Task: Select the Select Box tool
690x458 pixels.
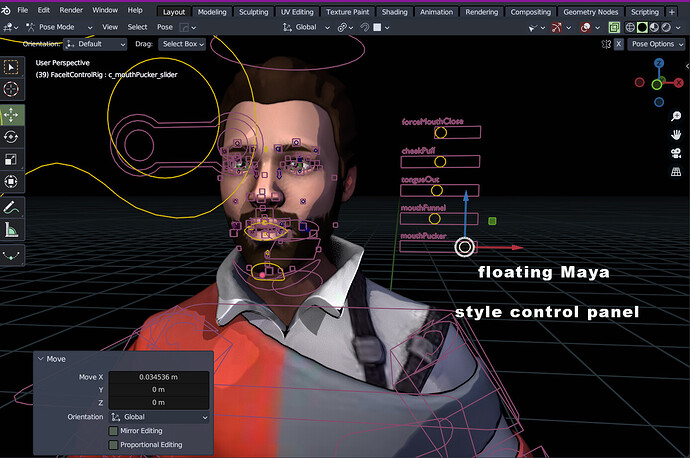Action: tap(11, 67)
